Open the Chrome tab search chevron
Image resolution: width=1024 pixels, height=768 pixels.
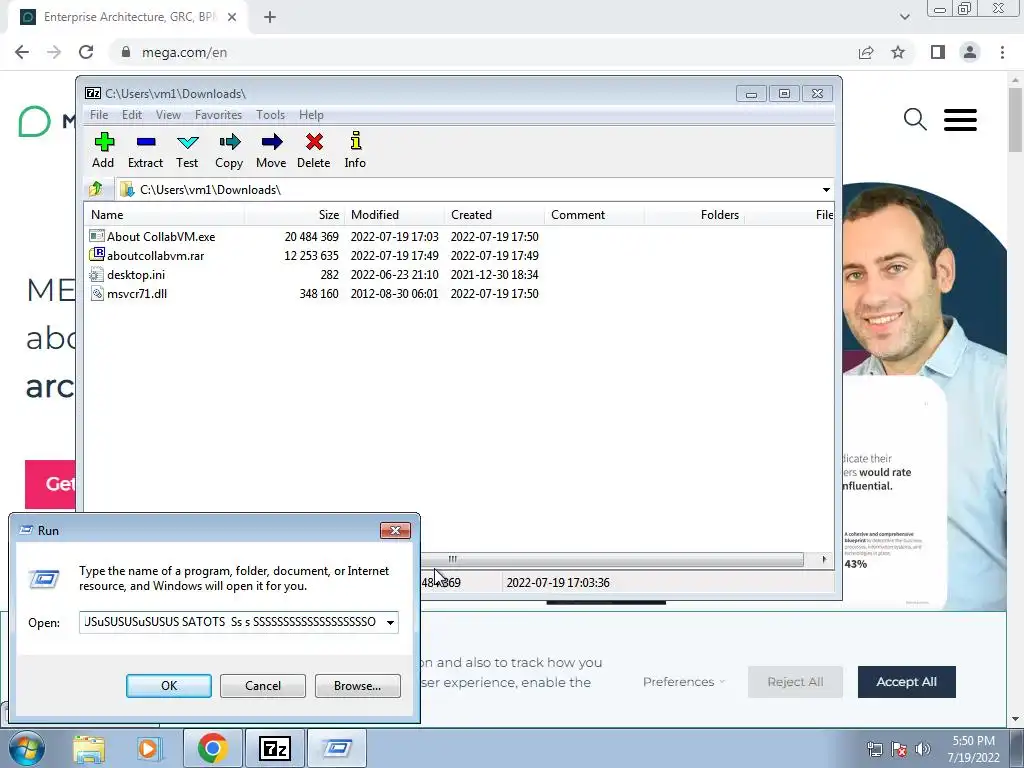[904, 17]
